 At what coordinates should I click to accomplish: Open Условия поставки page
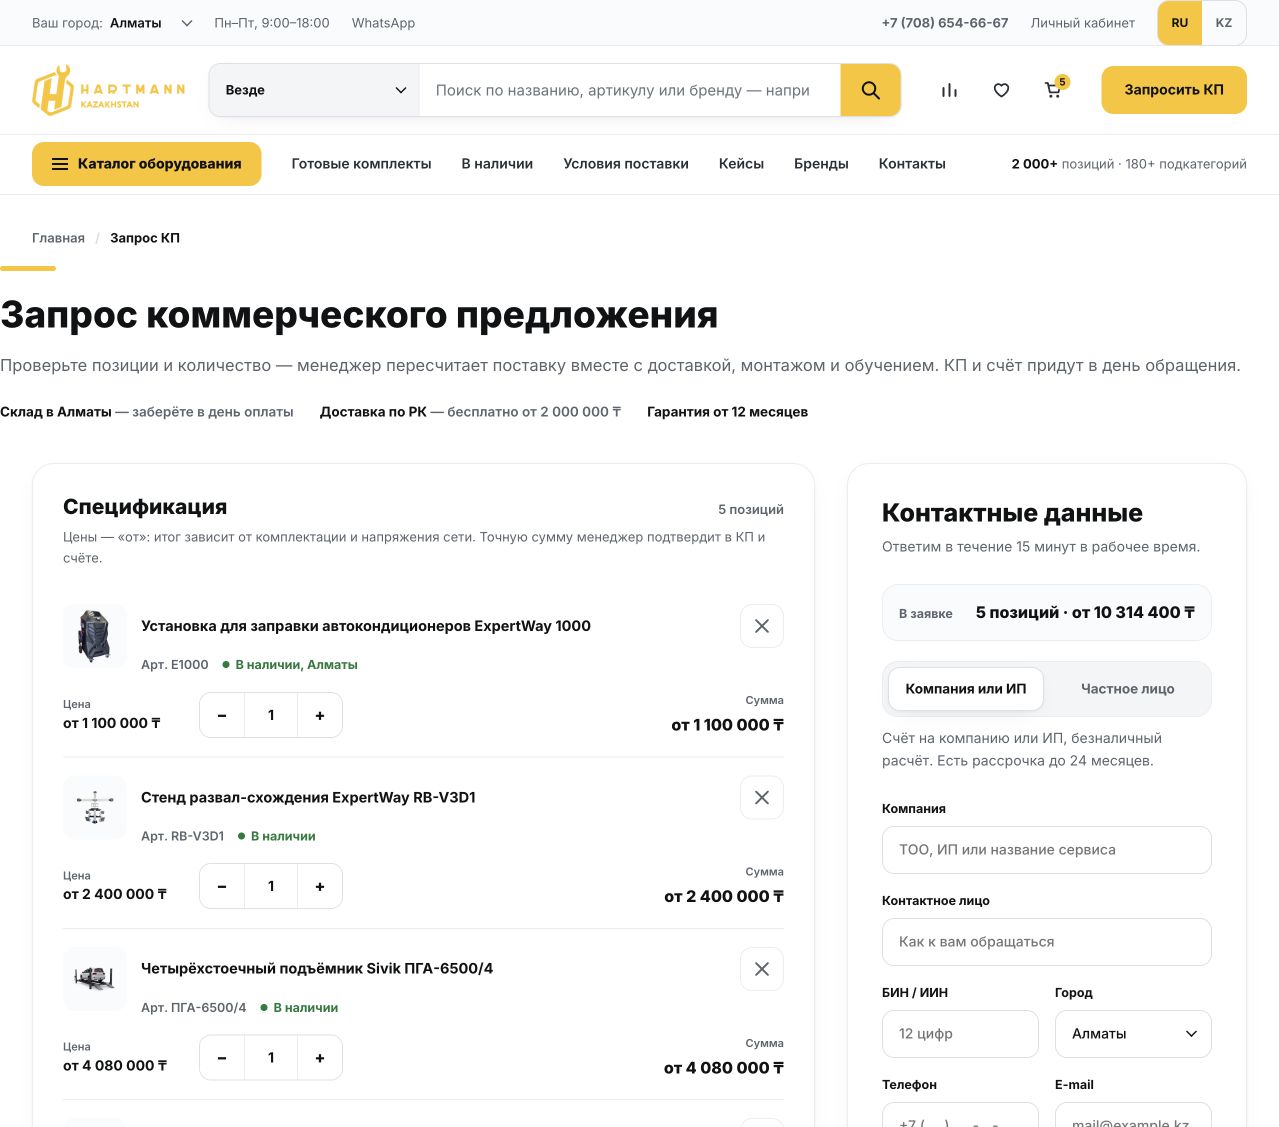click(x=626, y=164)
